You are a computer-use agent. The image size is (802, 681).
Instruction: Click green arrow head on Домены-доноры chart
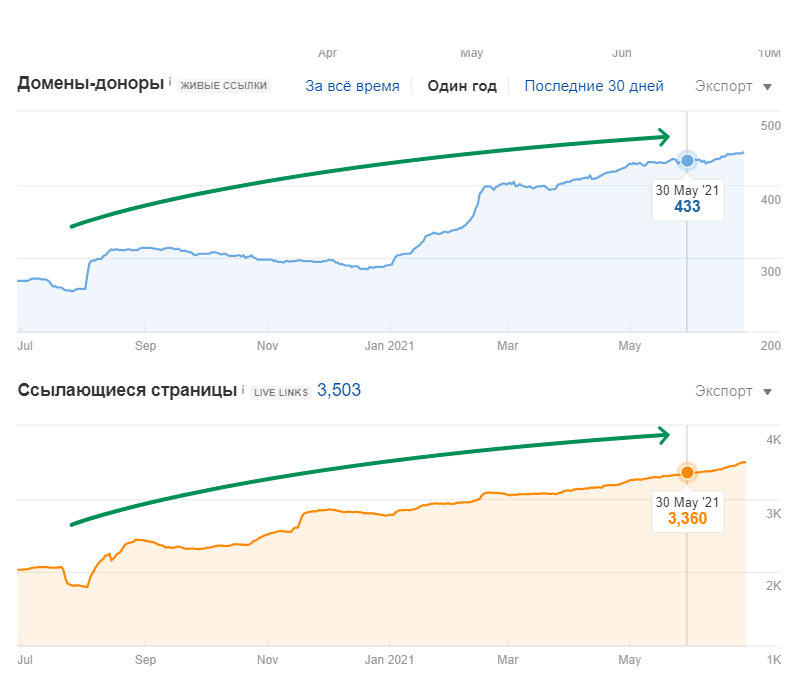(662, 137)
